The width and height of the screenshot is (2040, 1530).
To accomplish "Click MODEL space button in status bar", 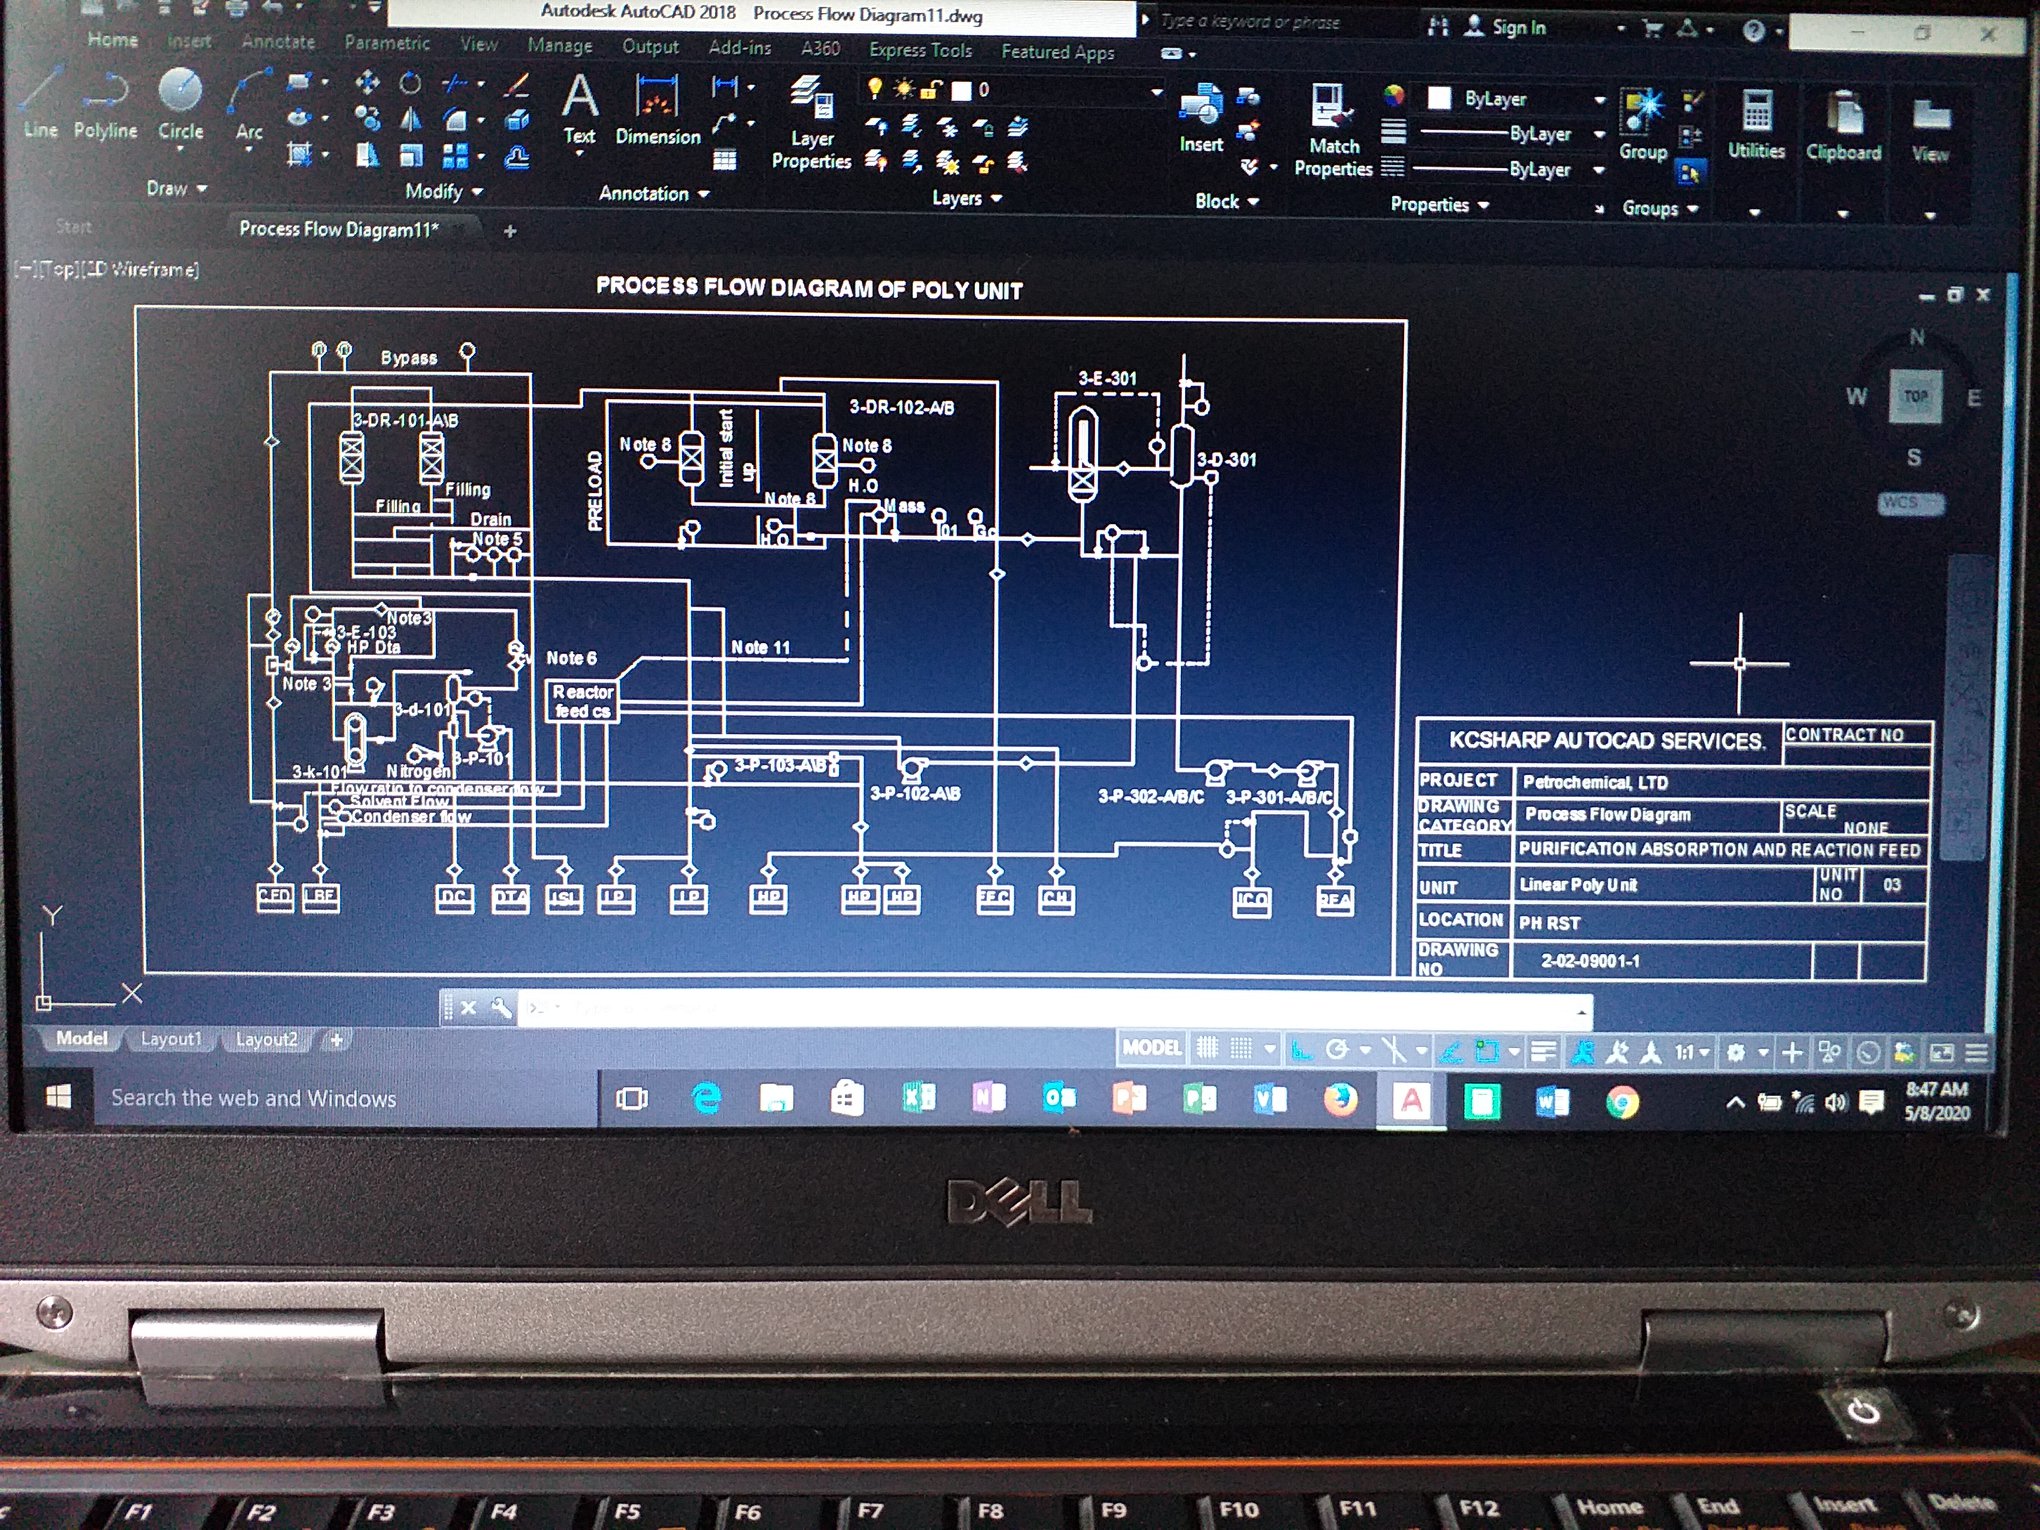I will (x=1151, y=1047).
